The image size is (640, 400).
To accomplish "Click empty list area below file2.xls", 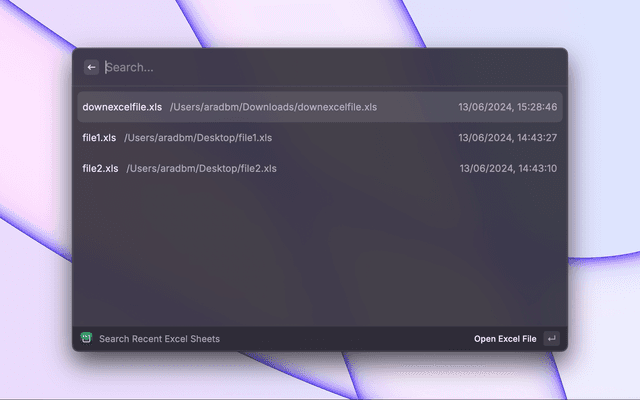I will pos(320,250).
